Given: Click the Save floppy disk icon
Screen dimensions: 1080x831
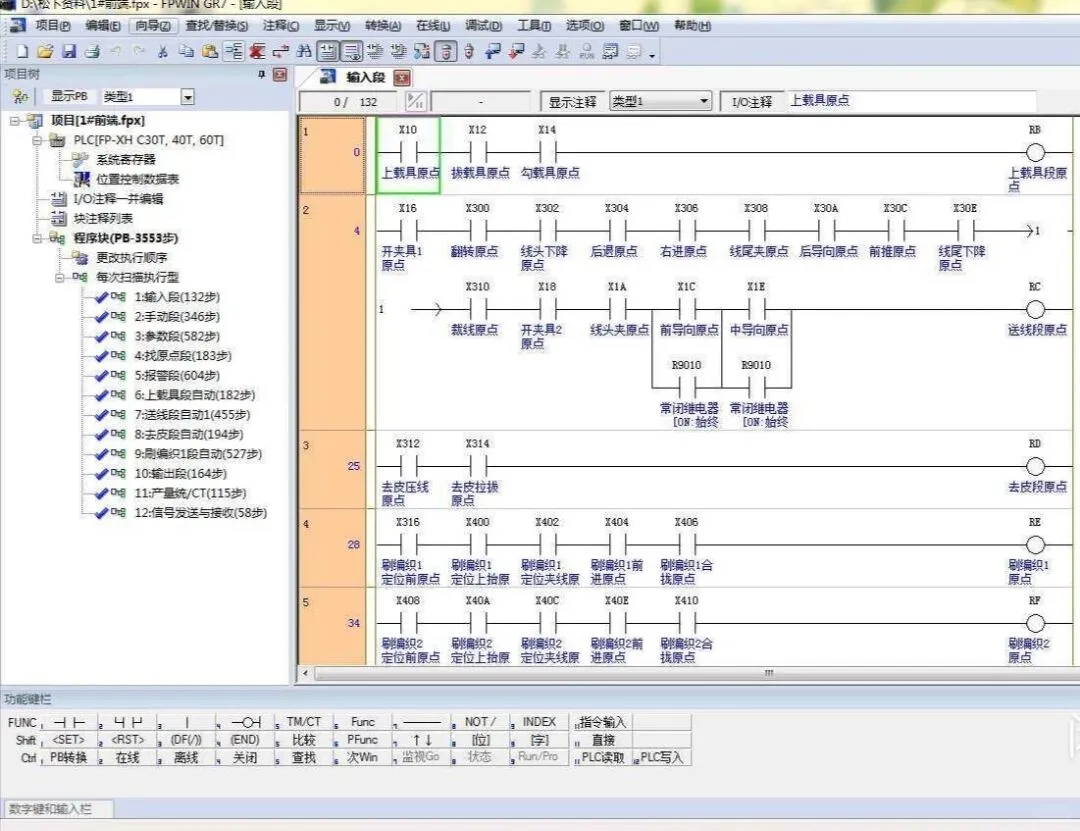Looking at the screenshot, I should (x=69, y=51).
